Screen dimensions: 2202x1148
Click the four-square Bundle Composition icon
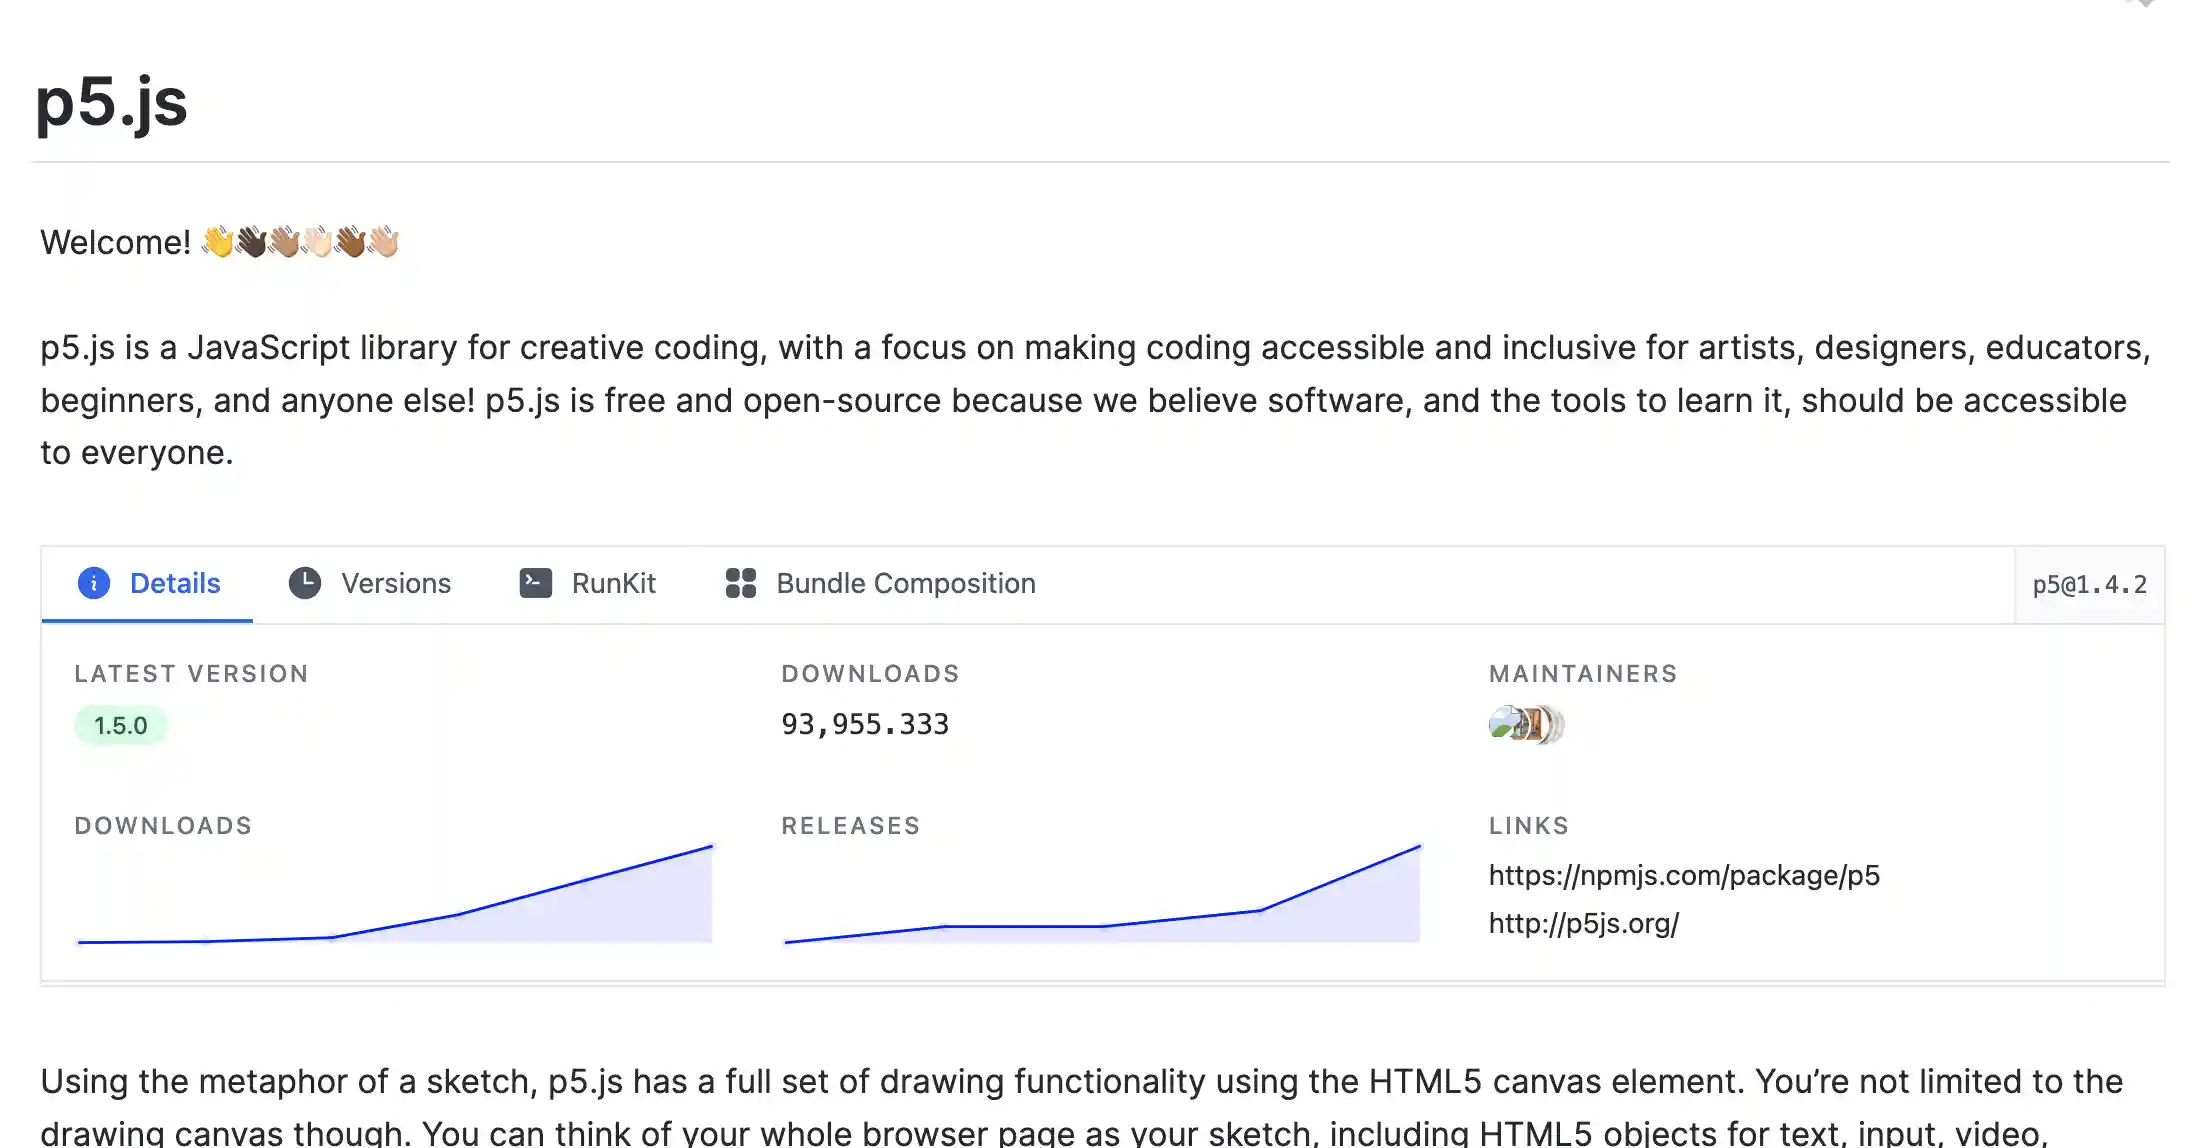tap(741, 583)
